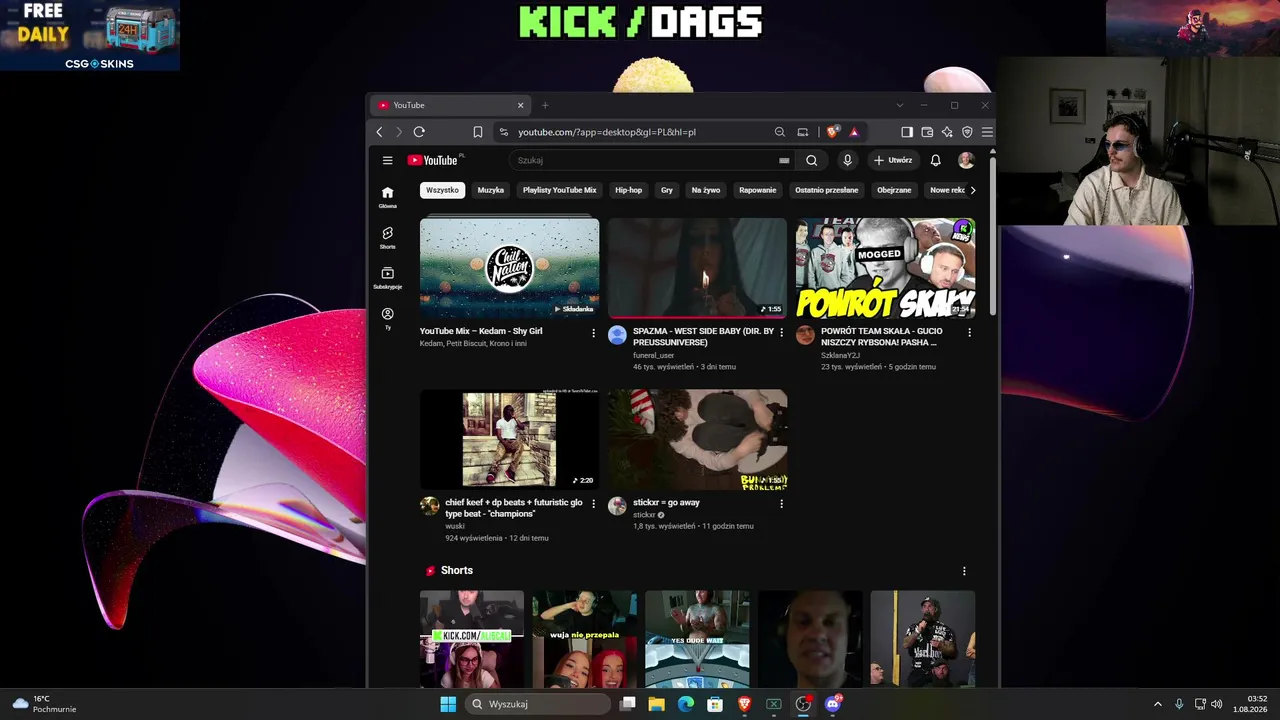
Task: Close the YouTube browser tab
Action: (520, 105)
